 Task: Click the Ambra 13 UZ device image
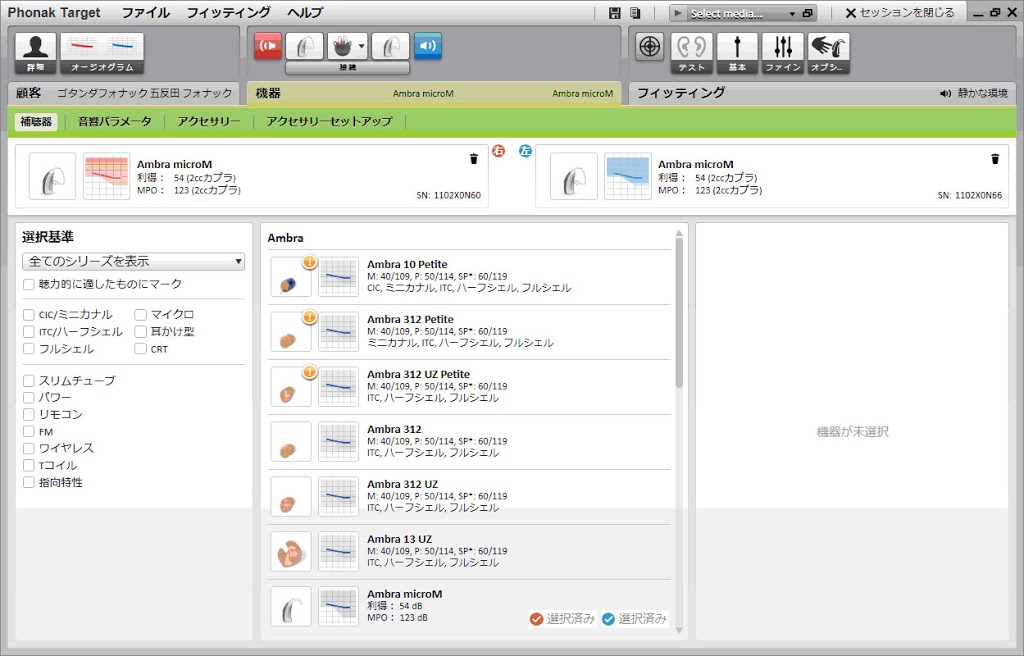pos(291,551)
